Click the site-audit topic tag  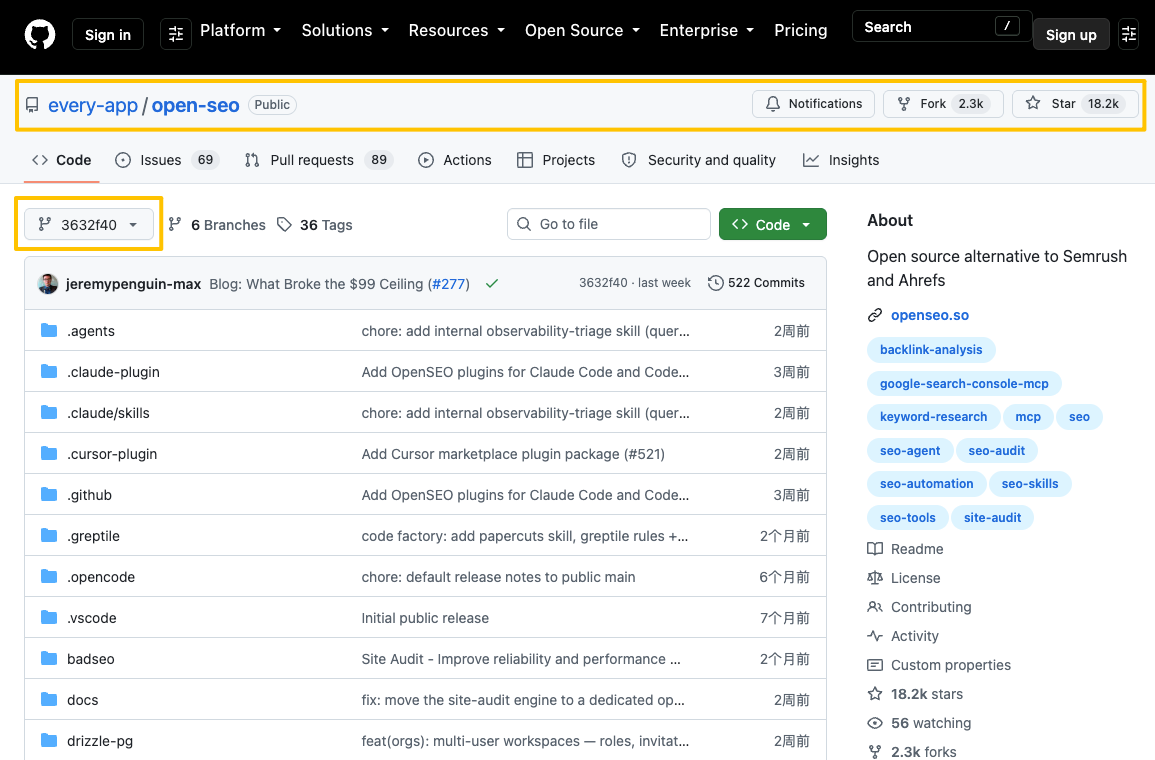[992, 518]
